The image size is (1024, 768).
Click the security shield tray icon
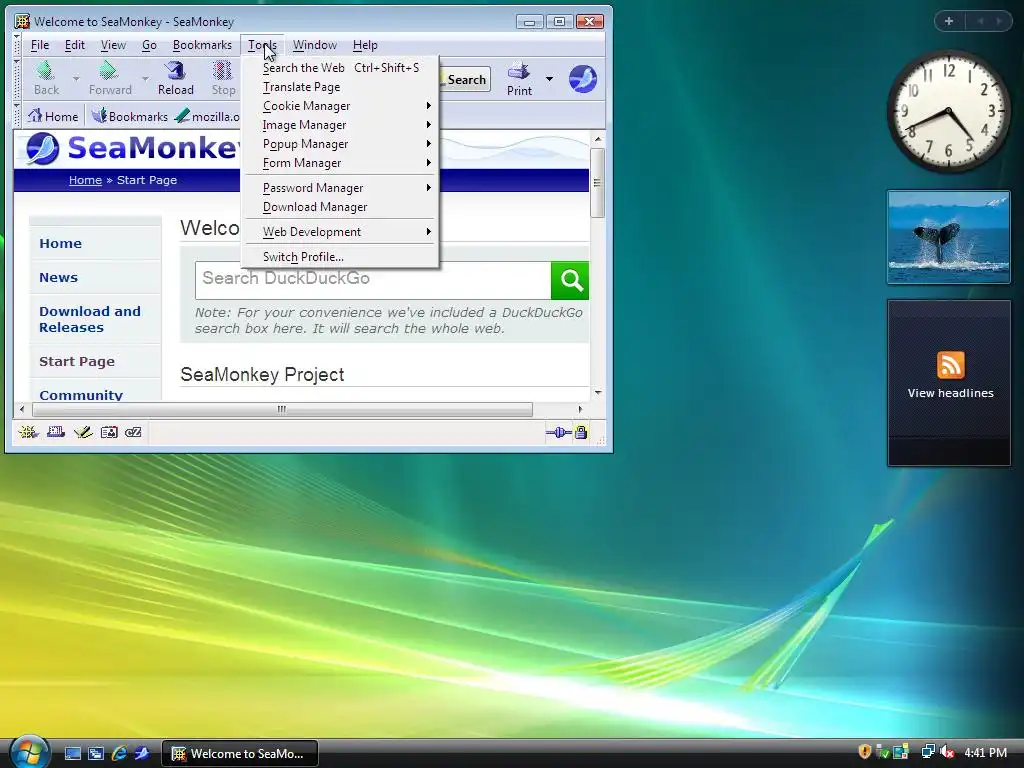pos(865,752)
